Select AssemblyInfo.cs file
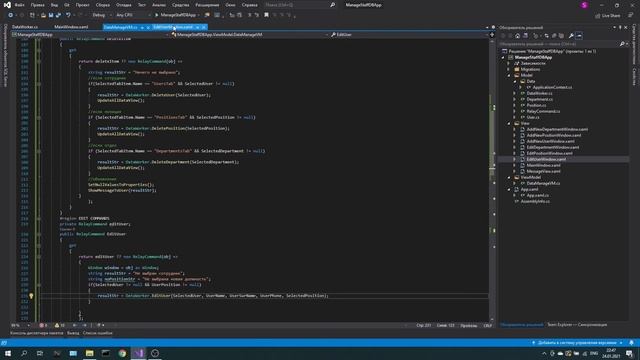Viewport: 640px width, 360px height. click(x=535, y=201)
